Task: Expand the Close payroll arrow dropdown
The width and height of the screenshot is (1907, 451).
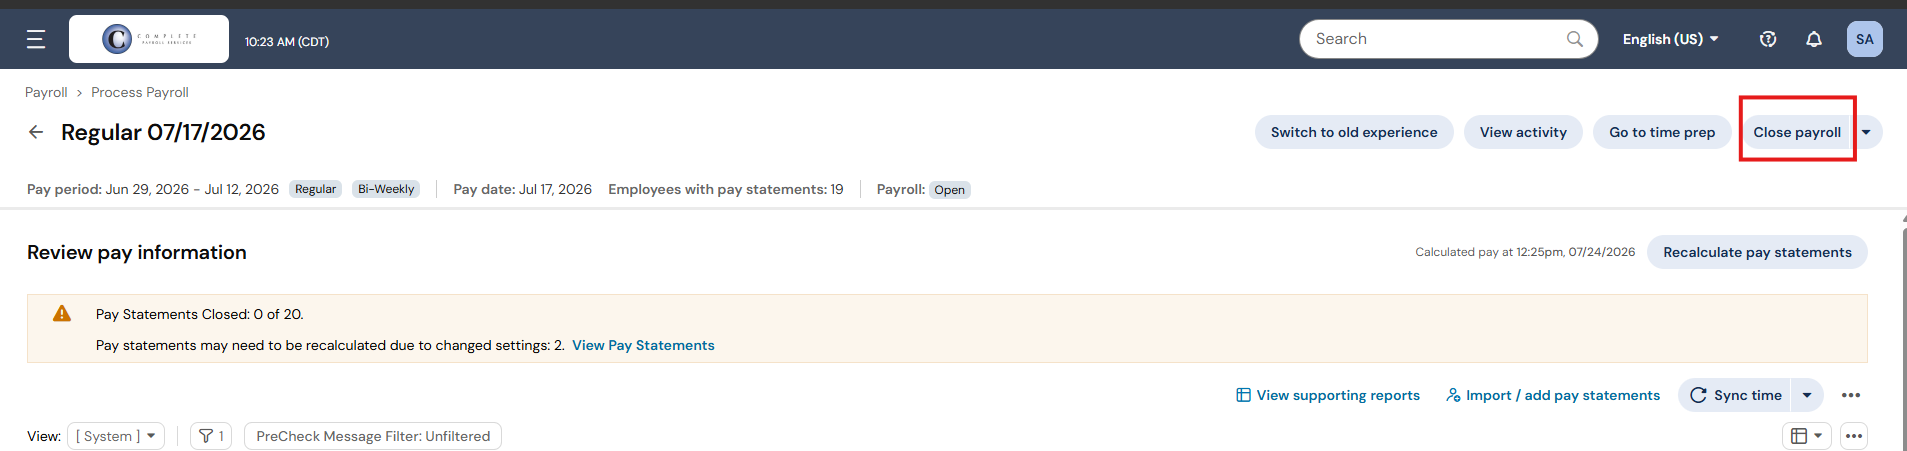Action: (x=1867, y=132)
